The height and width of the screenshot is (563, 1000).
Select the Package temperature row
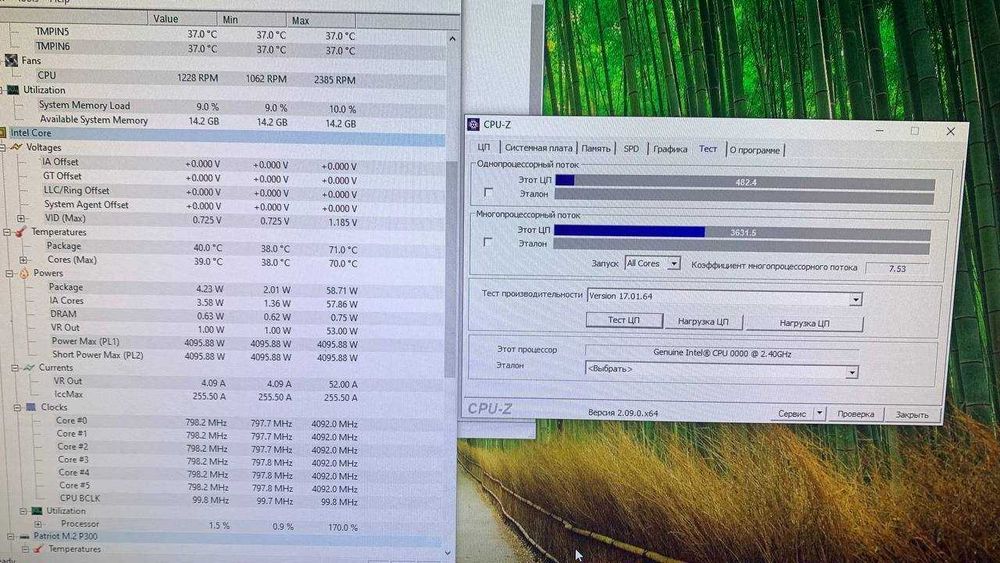223,247
